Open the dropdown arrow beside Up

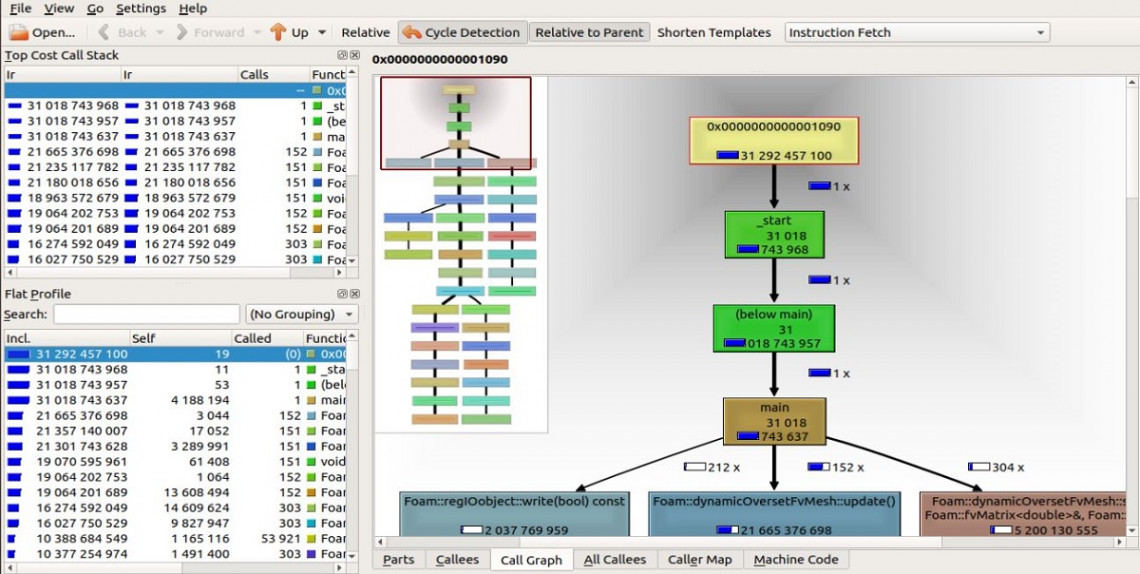[322, 33]
